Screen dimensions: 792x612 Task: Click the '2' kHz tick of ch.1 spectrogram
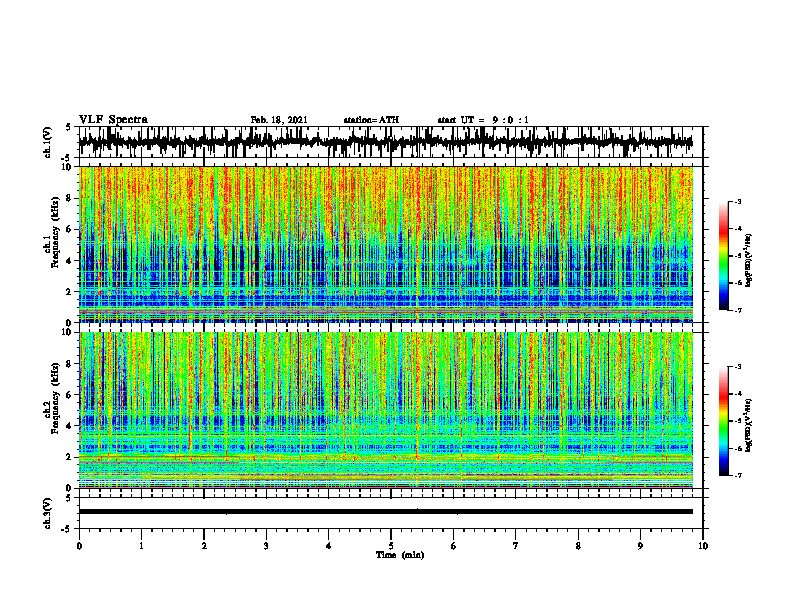click(71, 291)
